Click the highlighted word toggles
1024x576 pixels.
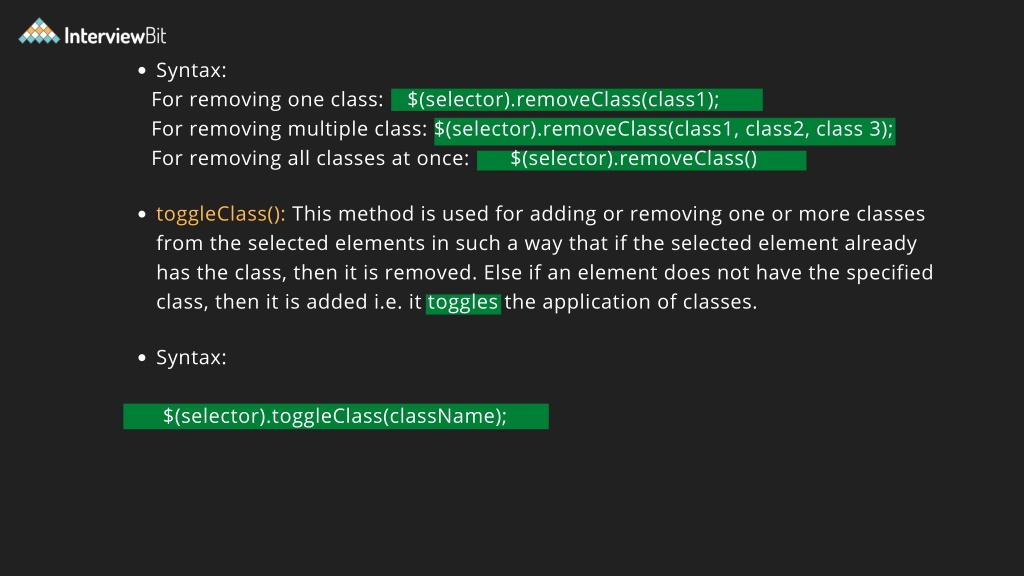pyautogui.click(x=463, y=303)
